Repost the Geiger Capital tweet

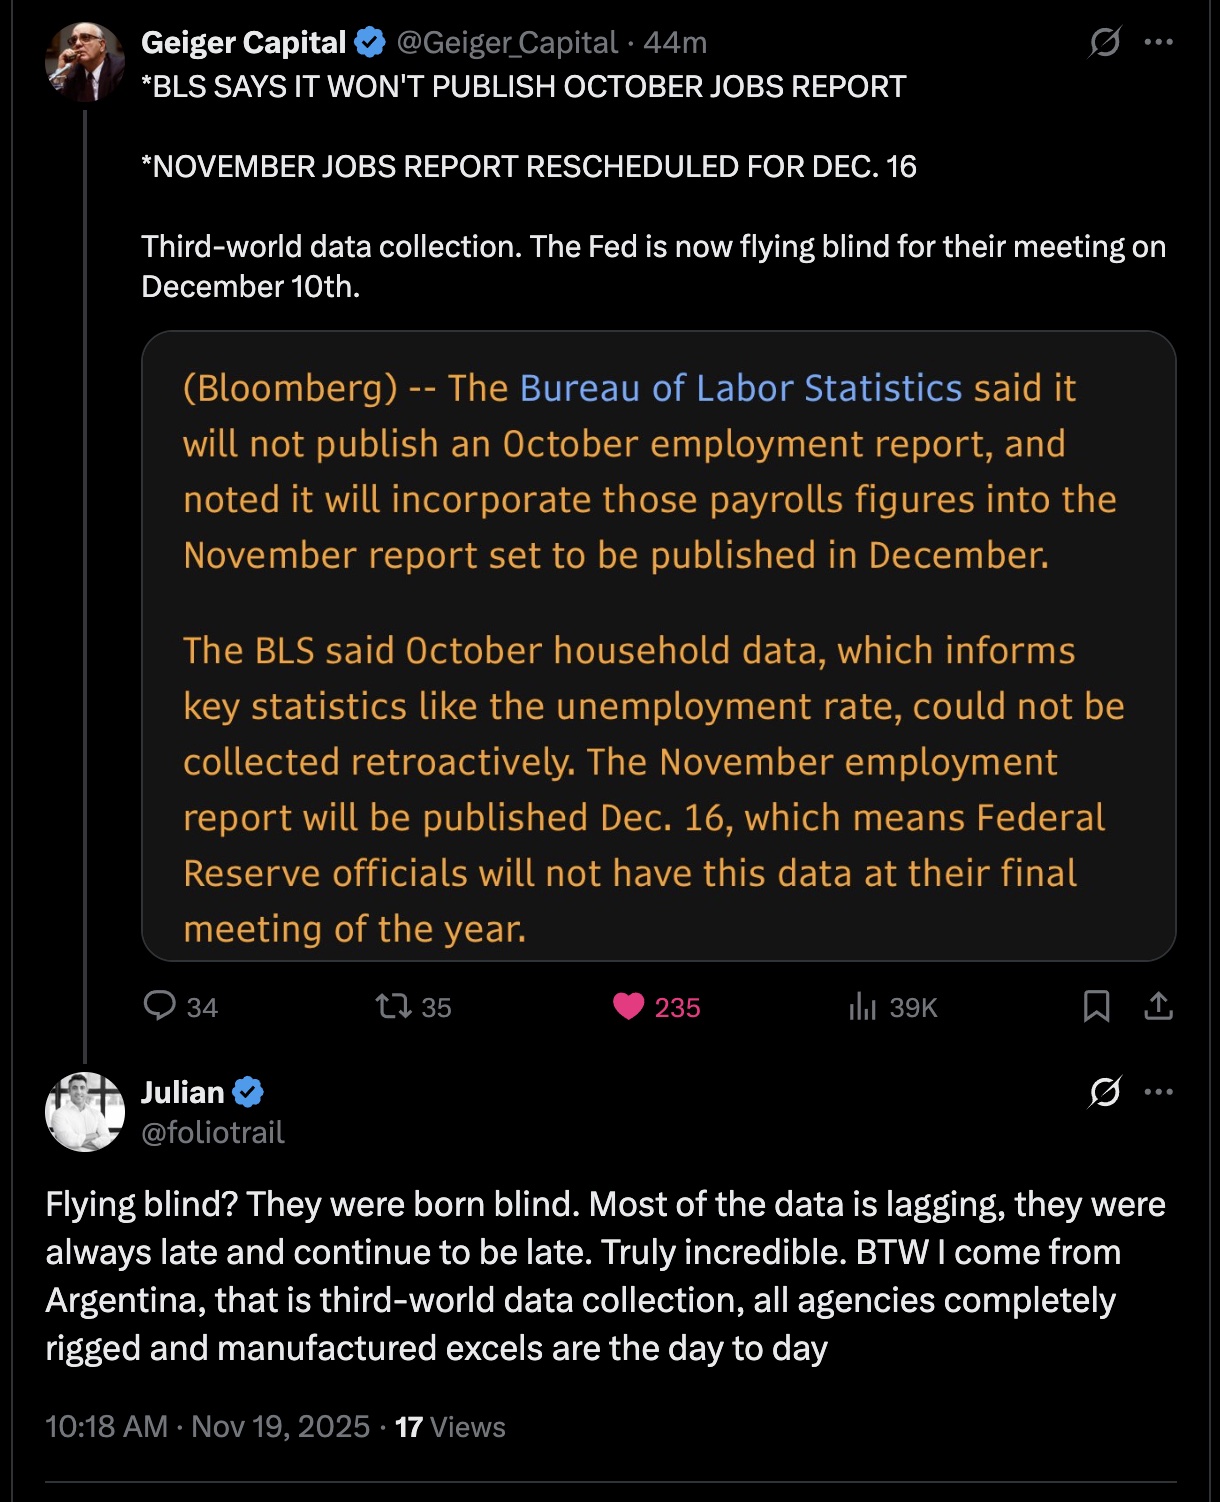[393, 1005]
